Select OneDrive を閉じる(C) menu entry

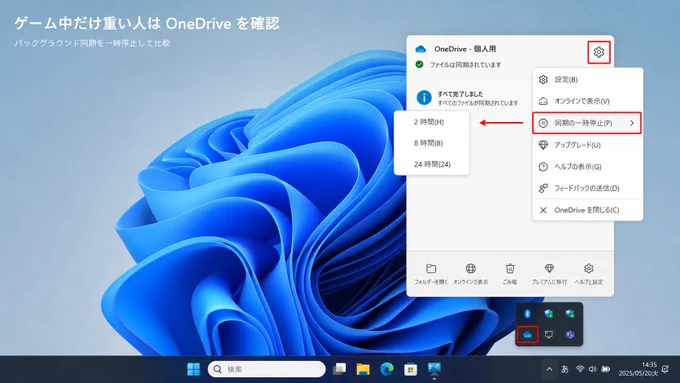click(x=588, y=210)
